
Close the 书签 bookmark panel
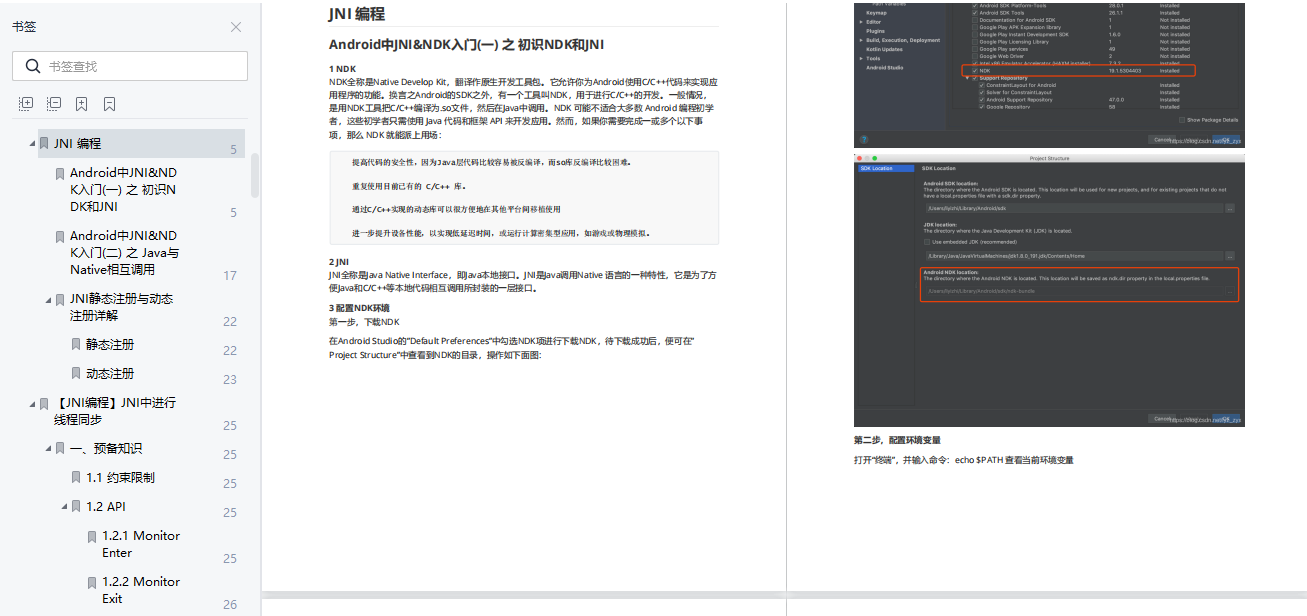tap(236, 27)
